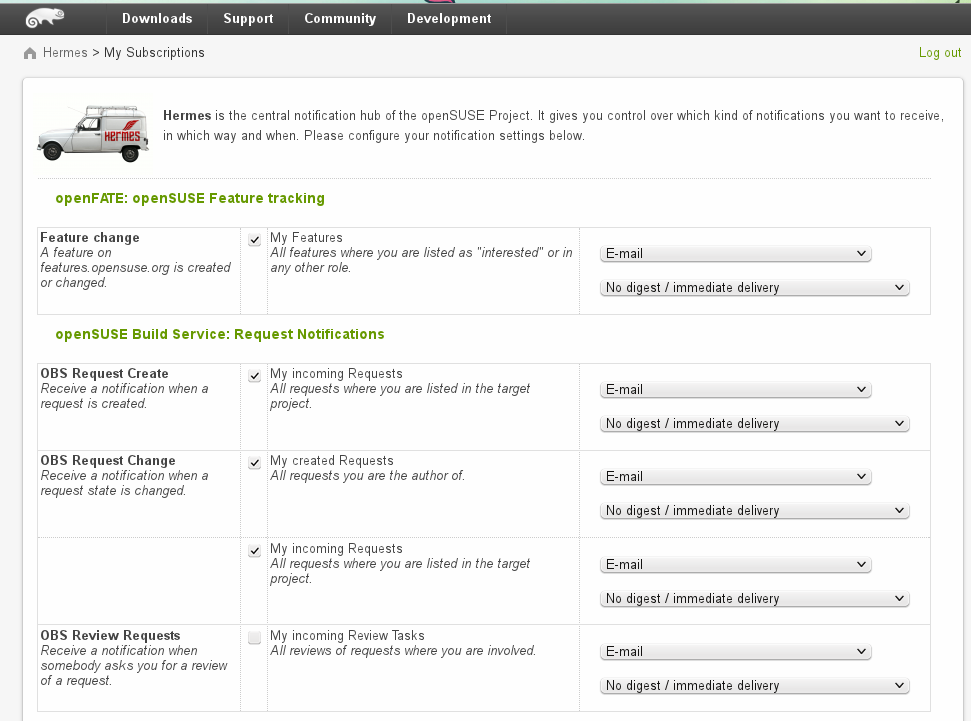Image resolution: width=971 pixels, height=721 pixels.
Task: Open the Development menu
Action: pyautogui.click(x=449, y=19)
